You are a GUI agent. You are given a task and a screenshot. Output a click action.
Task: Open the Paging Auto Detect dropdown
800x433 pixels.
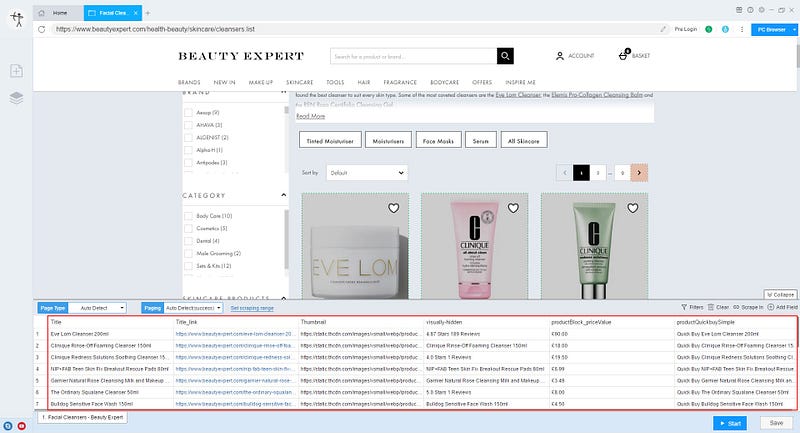pos(193,308)
